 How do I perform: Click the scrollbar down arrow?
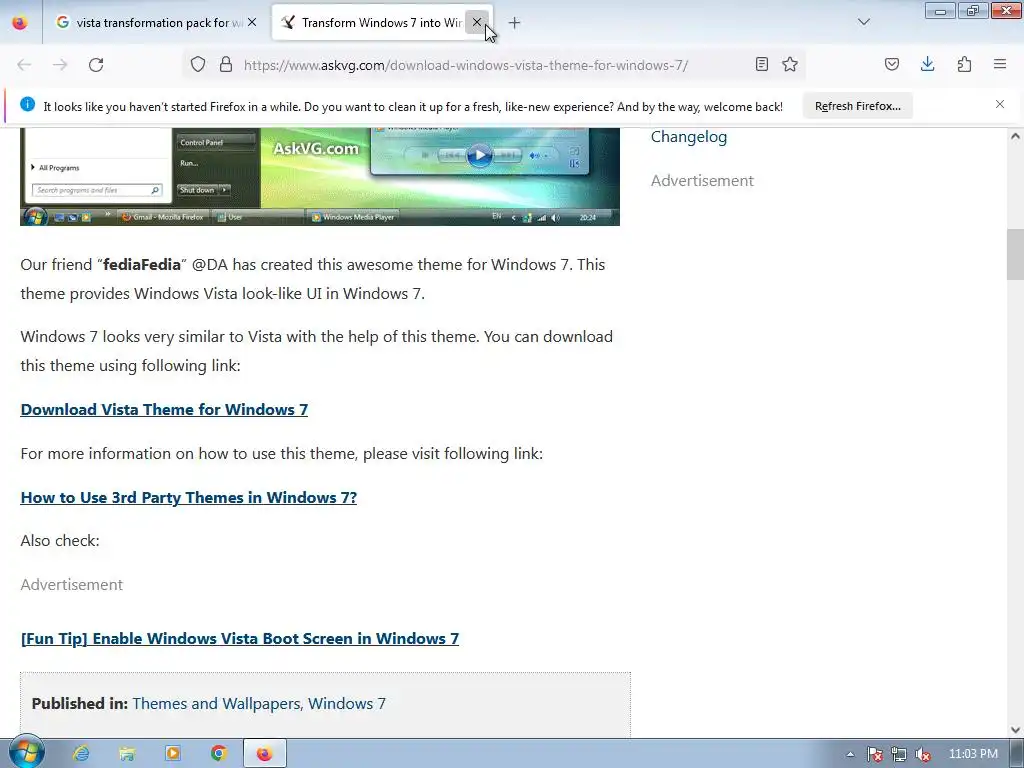pyautogui.click(x=1015, y=729)
